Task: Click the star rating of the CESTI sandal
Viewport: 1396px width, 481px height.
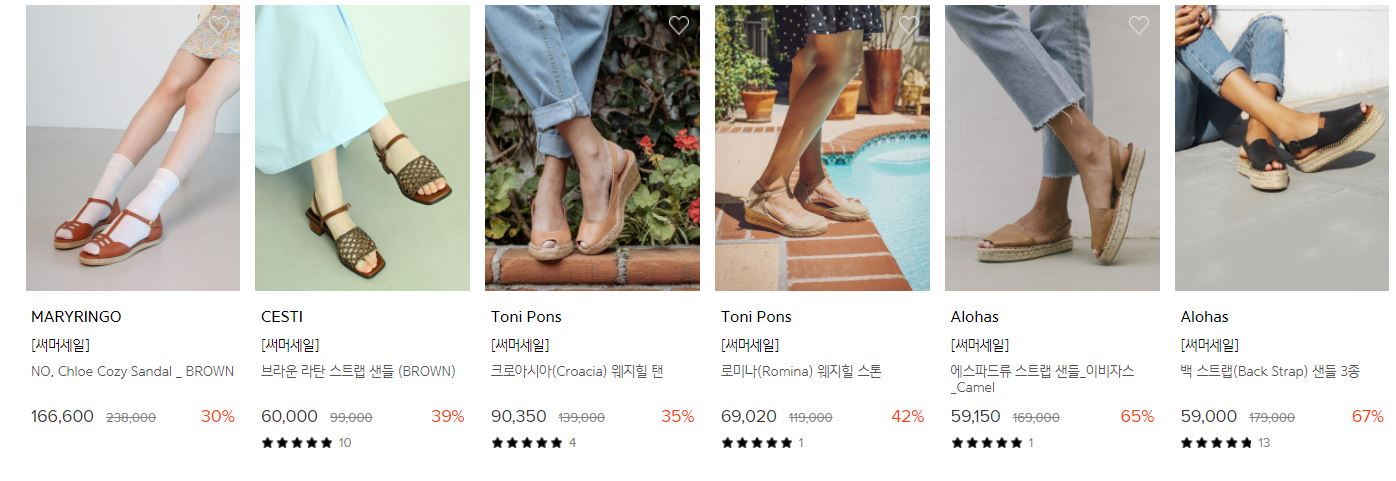Action: click(x=297, y=443)
